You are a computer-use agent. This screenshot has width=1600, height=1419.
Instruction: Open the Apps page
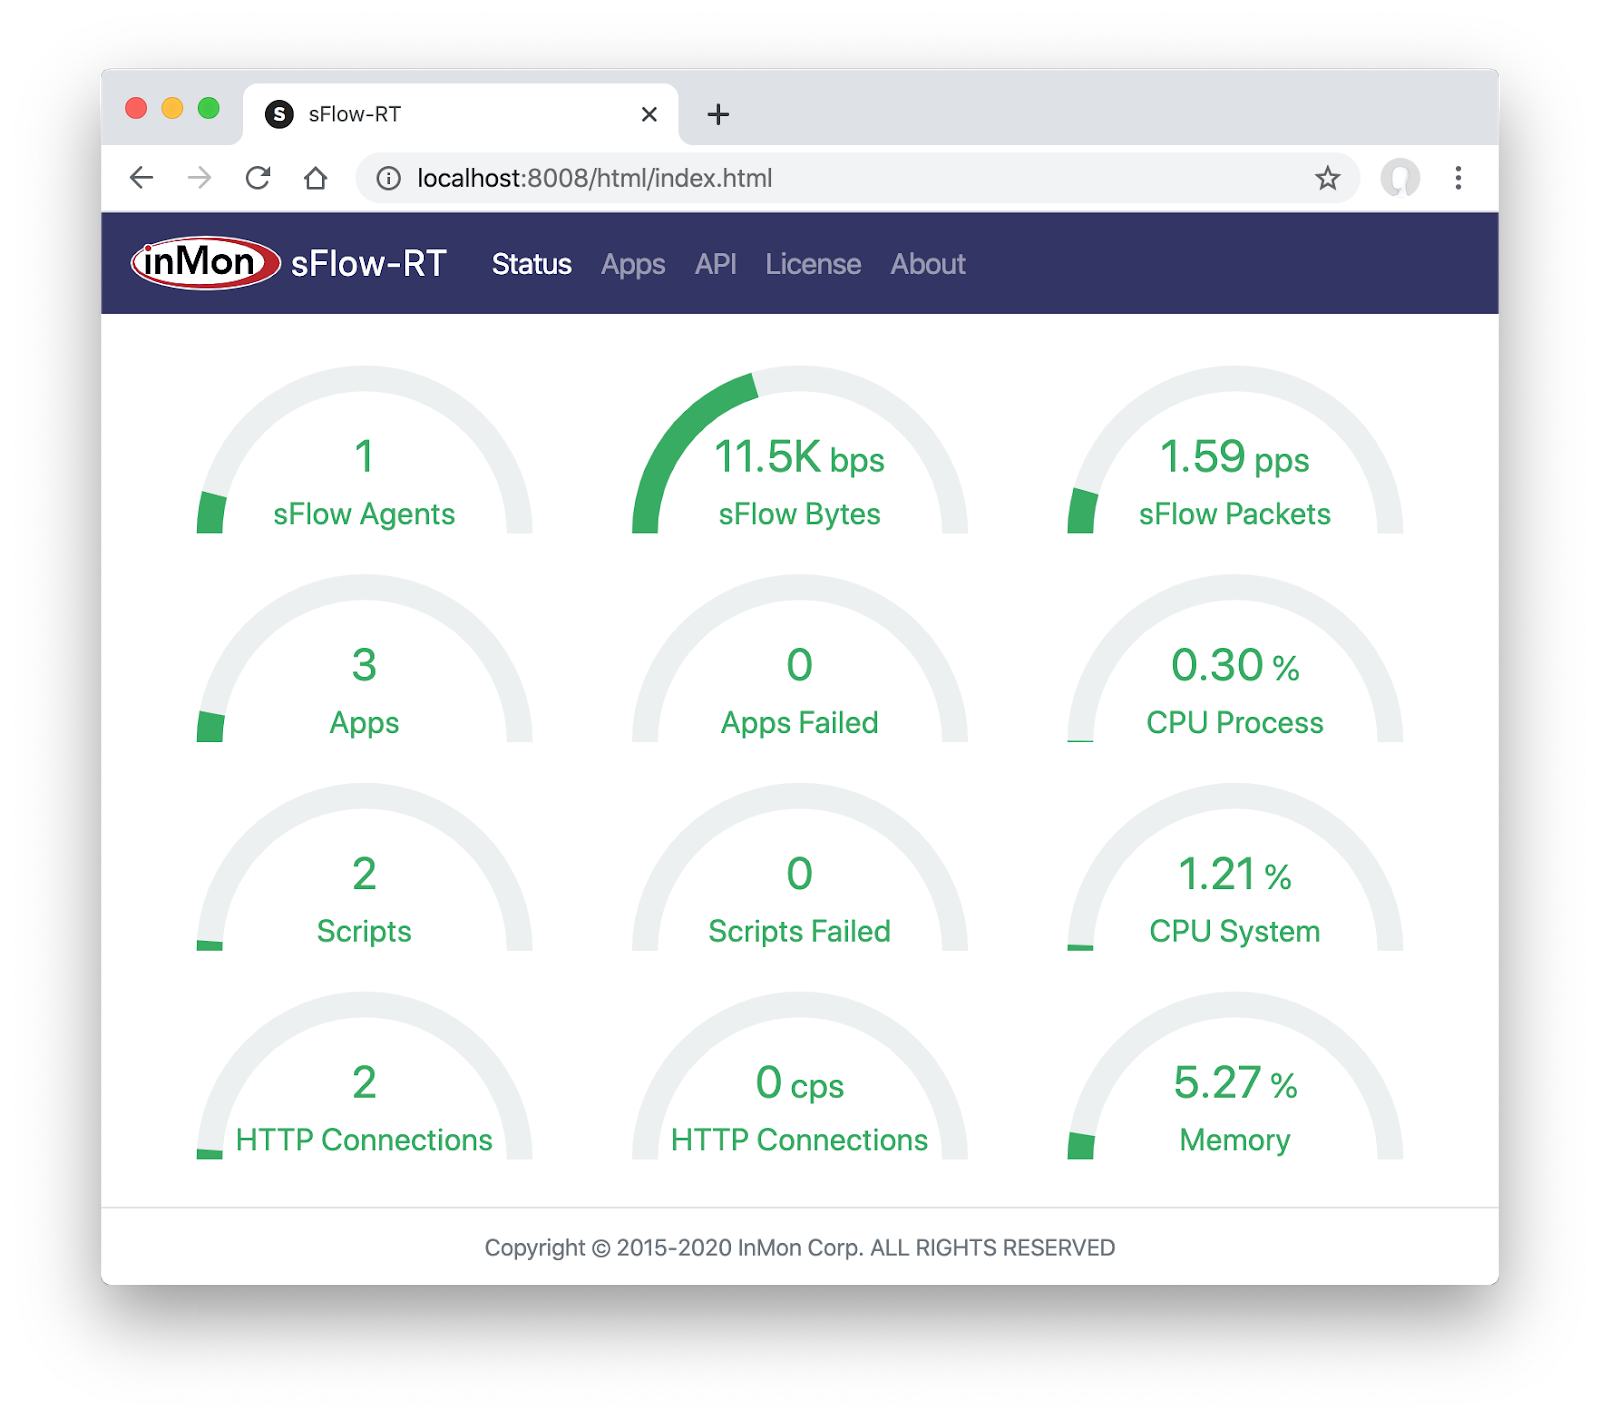tap(632, 263)
